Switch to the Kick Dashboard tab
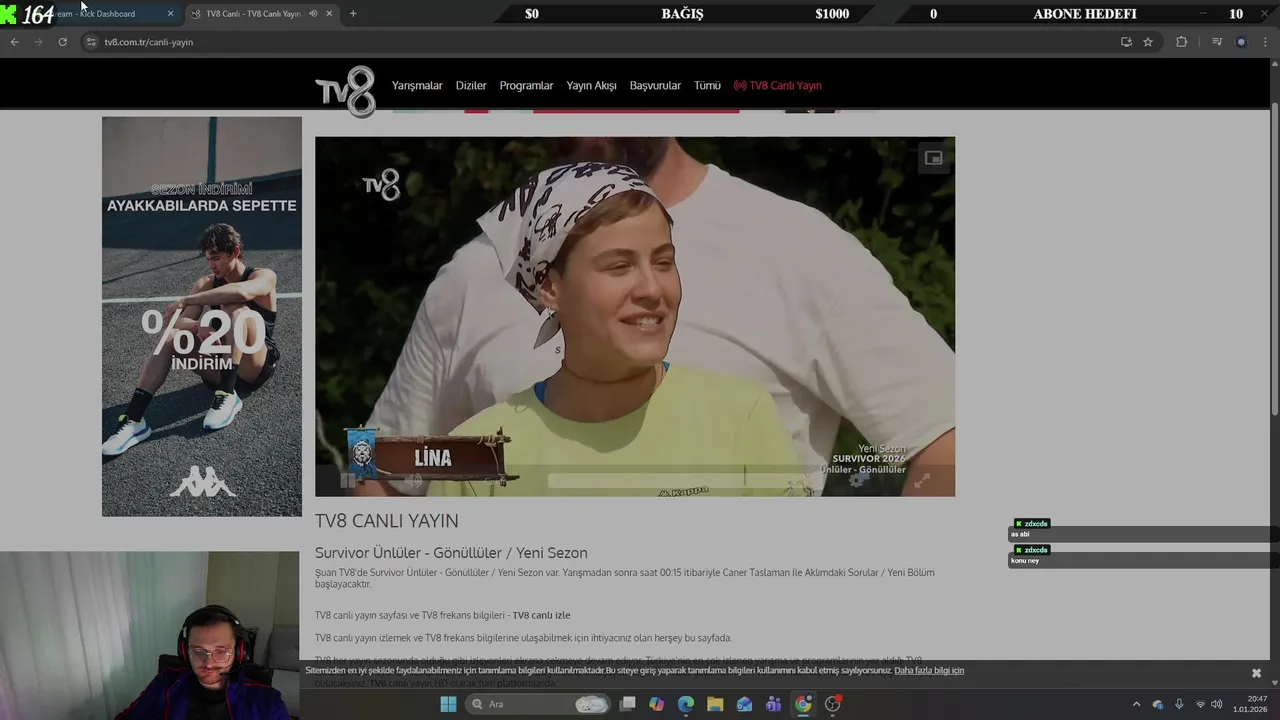Image resolution: width=1280 pixels, height=720 pixels. click(105, 14)
